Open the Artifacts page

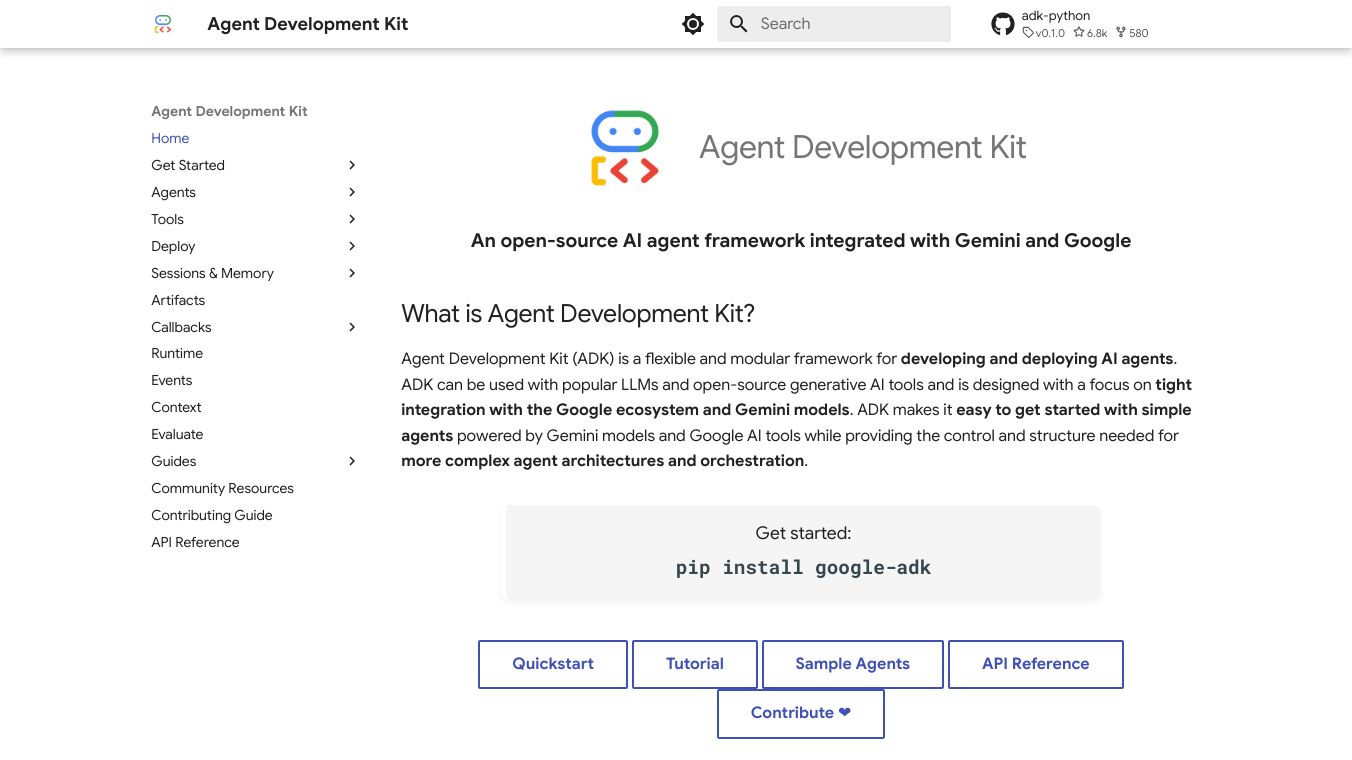point(178,300)
